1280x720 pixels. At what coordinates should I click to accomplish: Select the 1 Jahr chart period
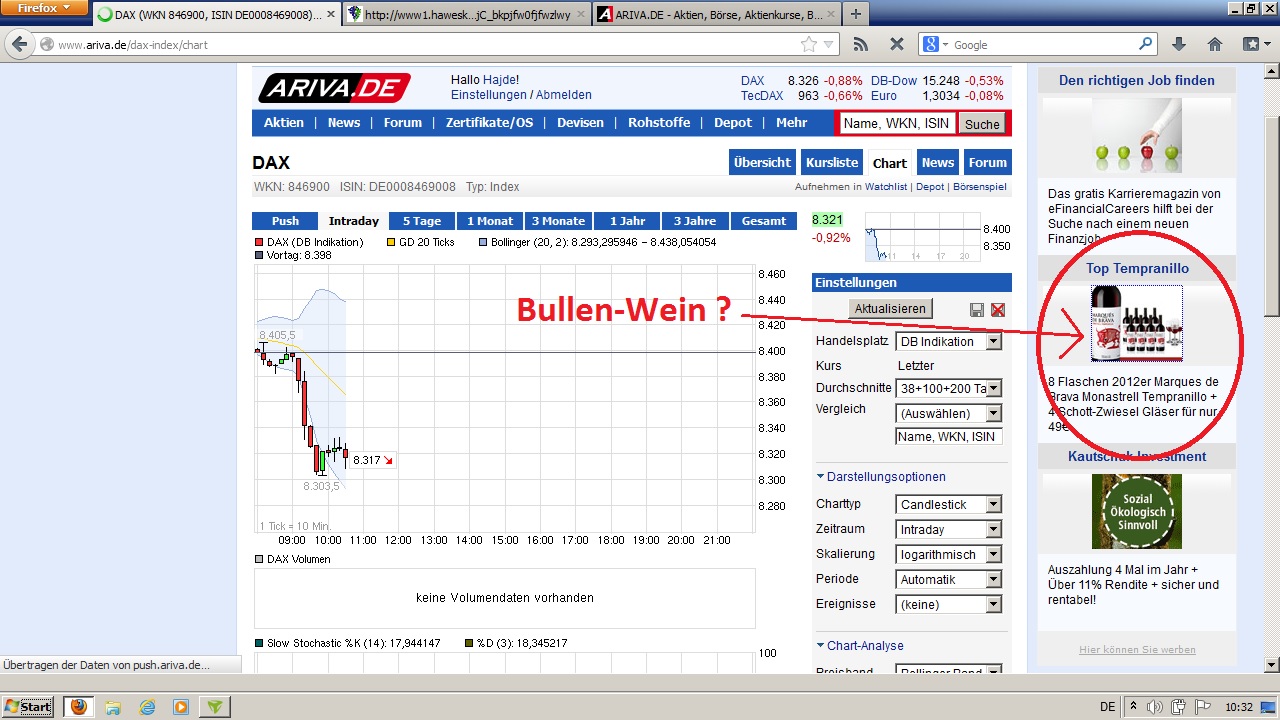626,221
